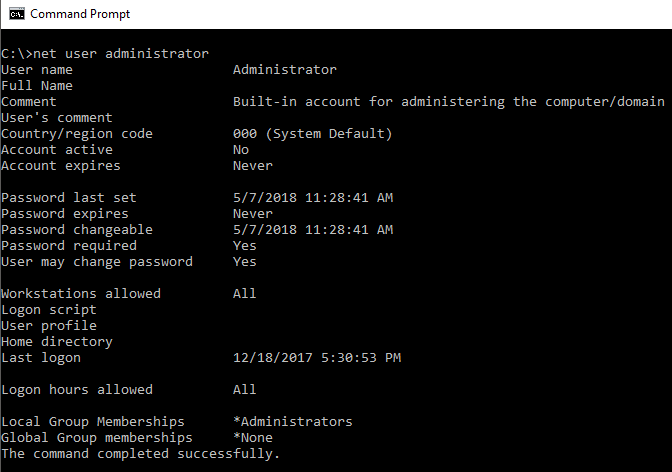Click the Built-in account comment text

[x=448, y=102]
